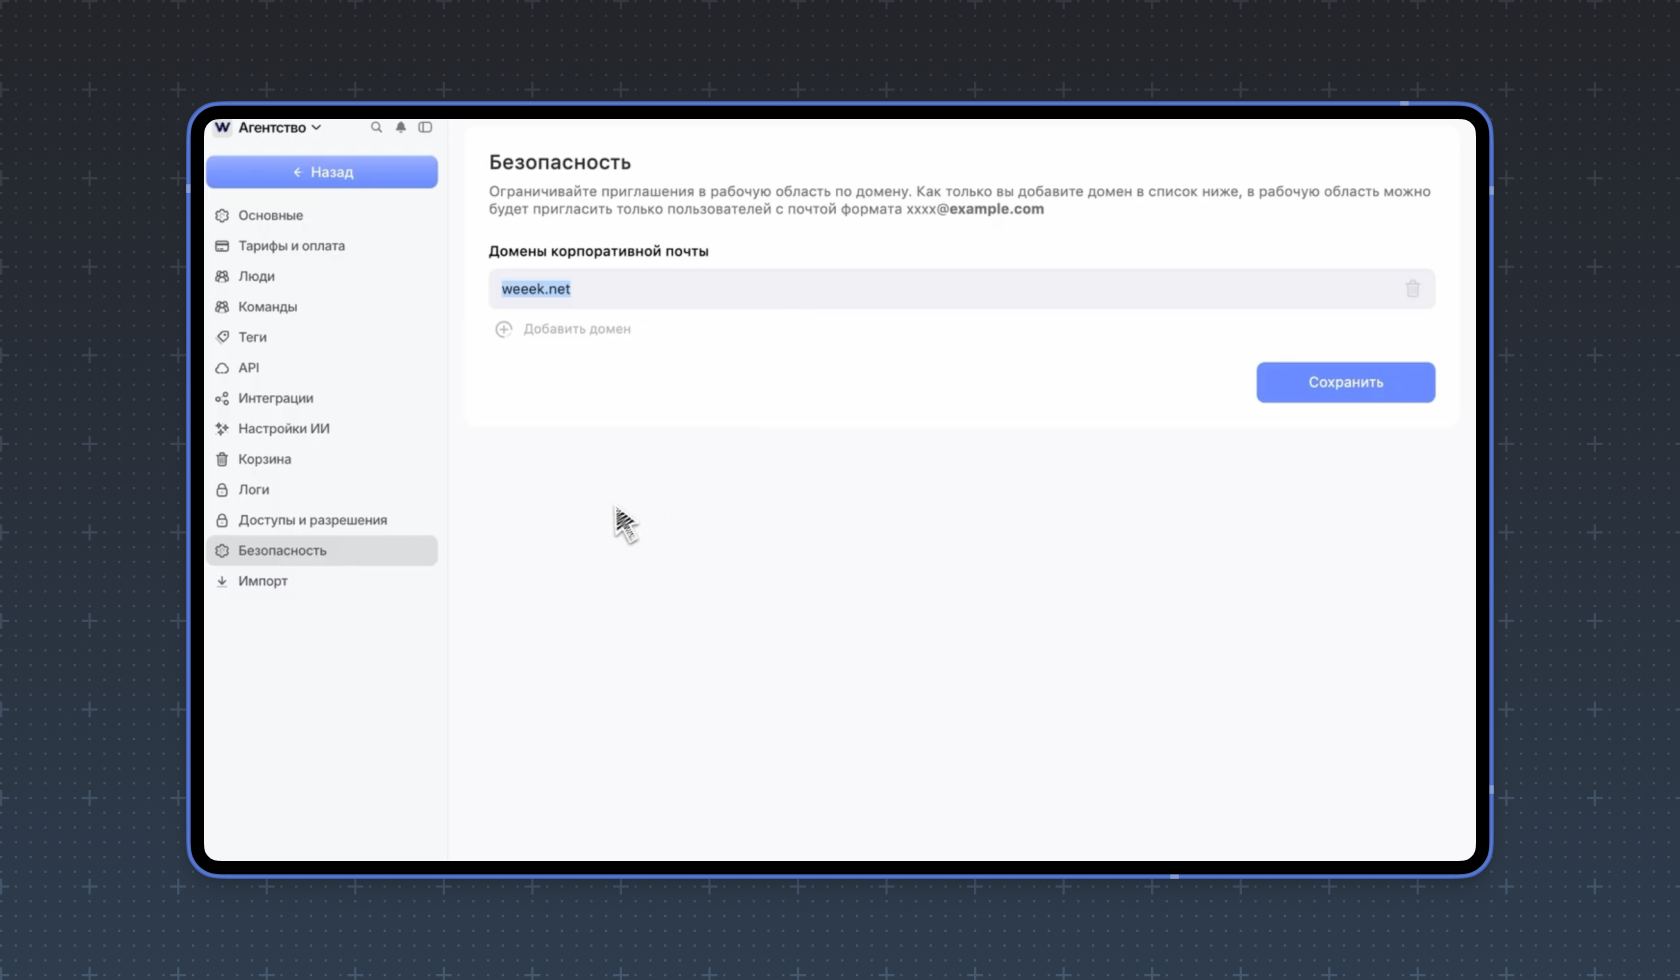Click the search magnifier icon in sidebar header

tap(376, 128)
